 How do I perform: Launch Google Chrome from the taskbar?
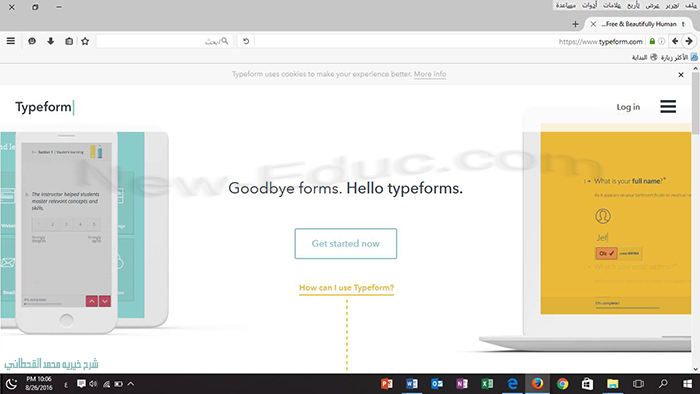click(562, 384)
